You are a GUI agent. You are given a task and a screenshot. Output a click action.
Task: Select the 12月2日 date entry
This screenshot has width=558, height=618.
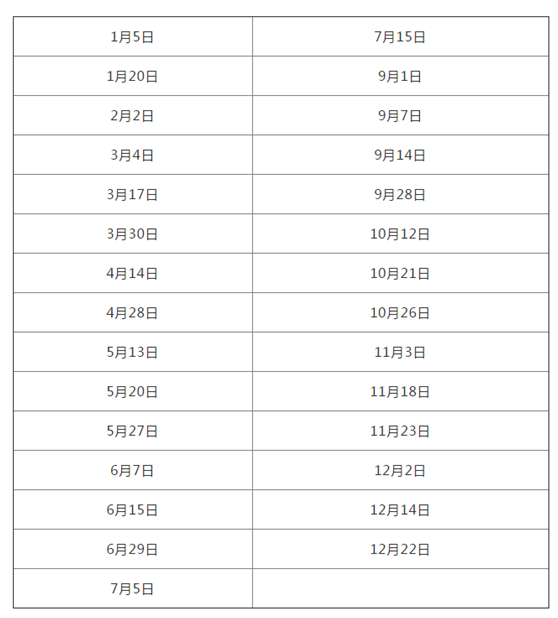tap(400, 470)
